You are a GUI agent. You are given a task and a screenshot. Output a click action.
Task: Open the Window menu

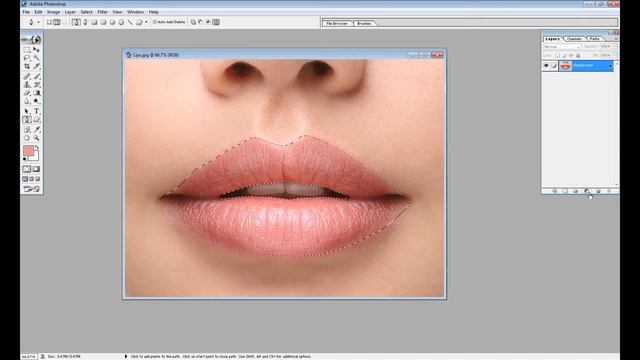coord(136,12)
